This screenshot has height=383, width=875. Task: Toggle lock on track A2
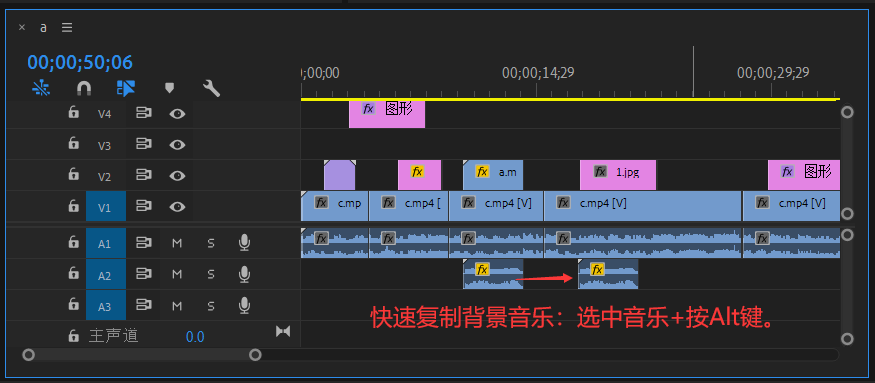point(73,274)
